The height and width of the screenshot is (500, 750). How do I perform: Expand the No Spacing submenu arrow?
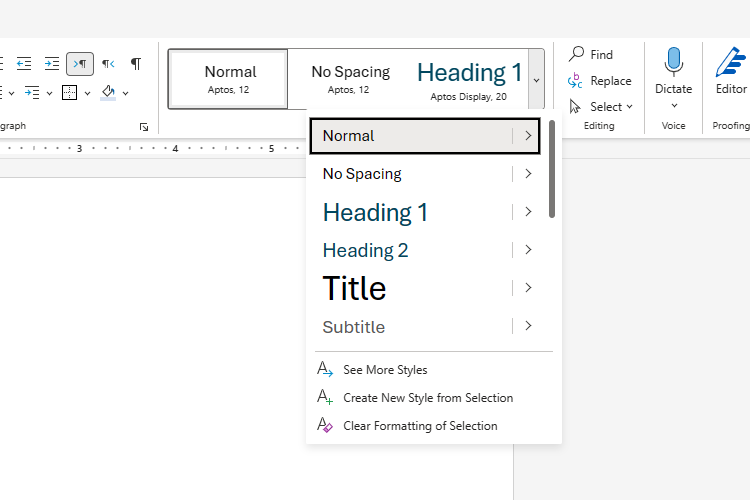528,174
